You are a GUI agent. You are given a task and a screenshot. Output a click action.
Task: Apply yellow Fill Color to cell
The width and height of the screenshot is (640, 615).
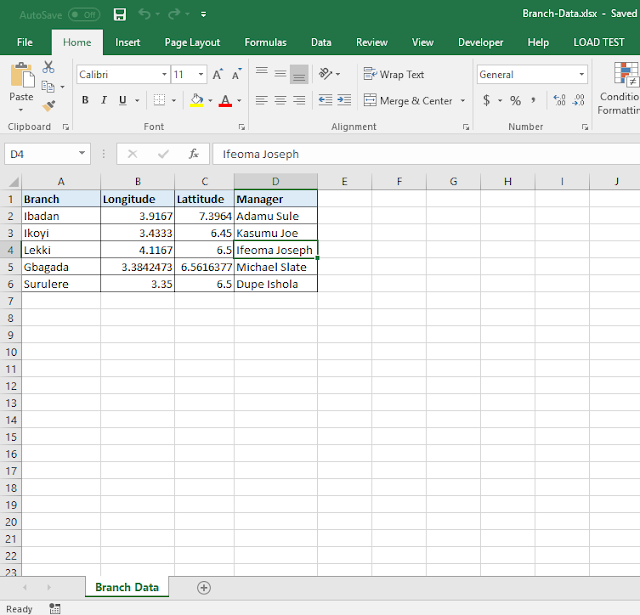coord(196,100)
